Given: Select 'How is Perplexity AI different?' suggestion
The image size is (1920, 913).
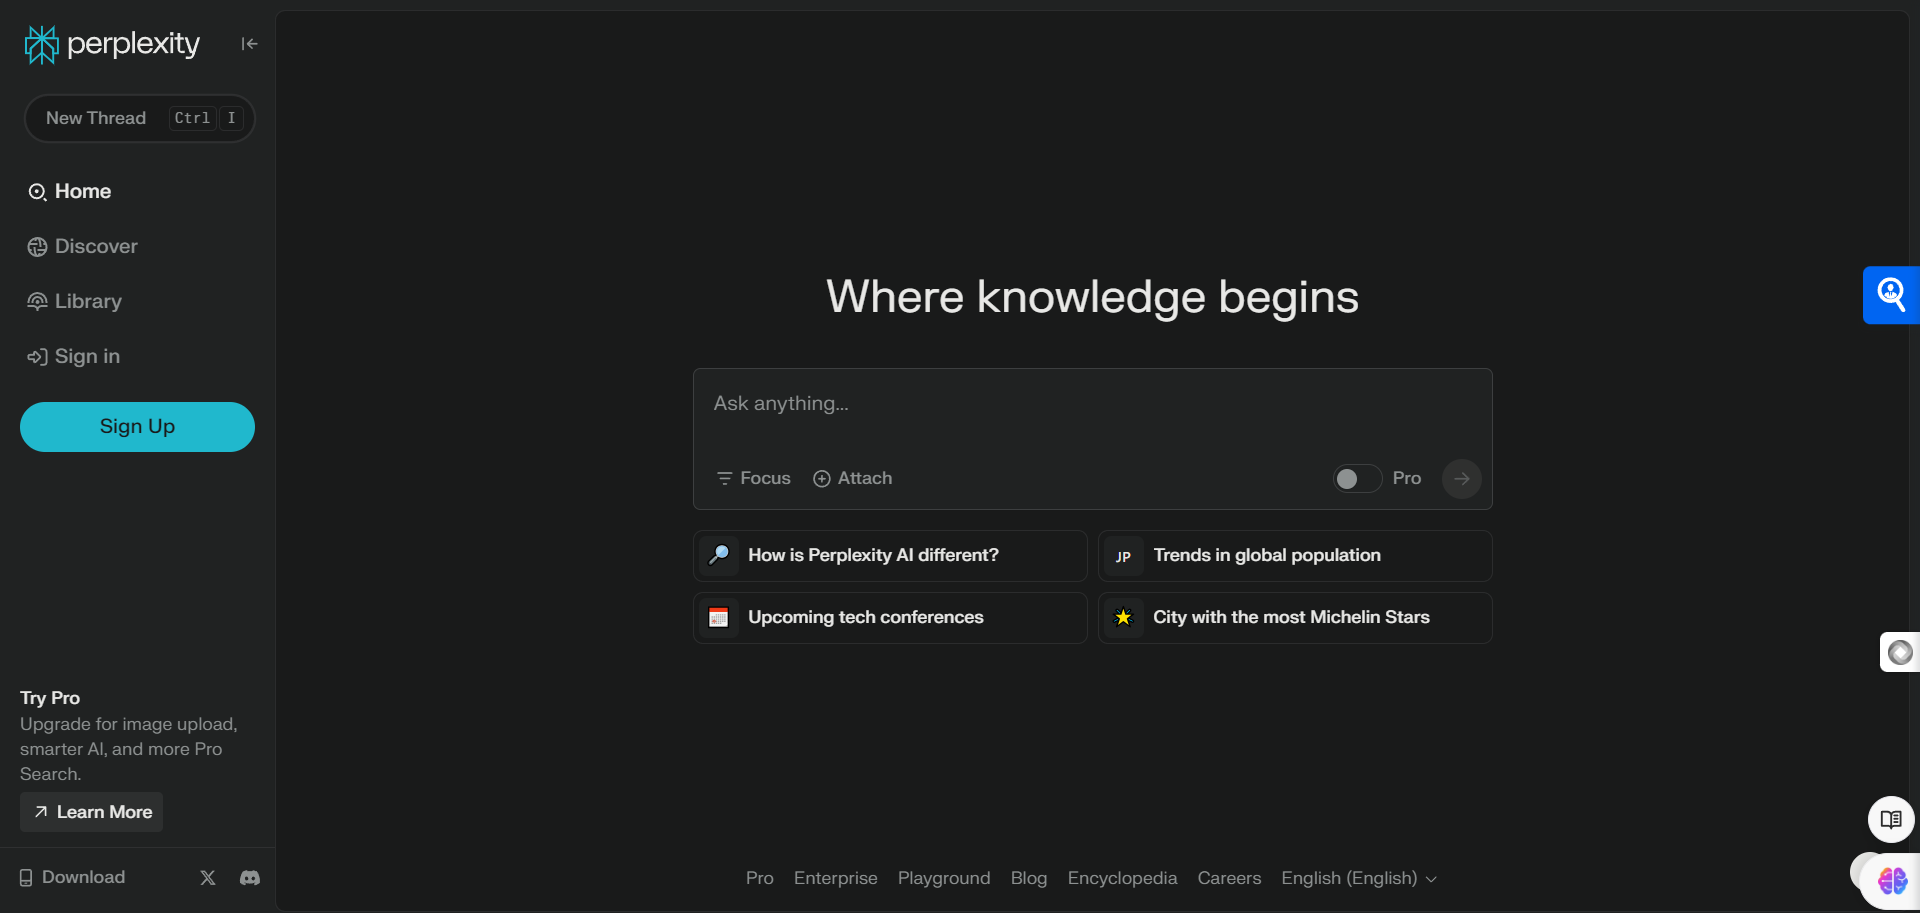Looking at the screenshot, I should [890, 556].
